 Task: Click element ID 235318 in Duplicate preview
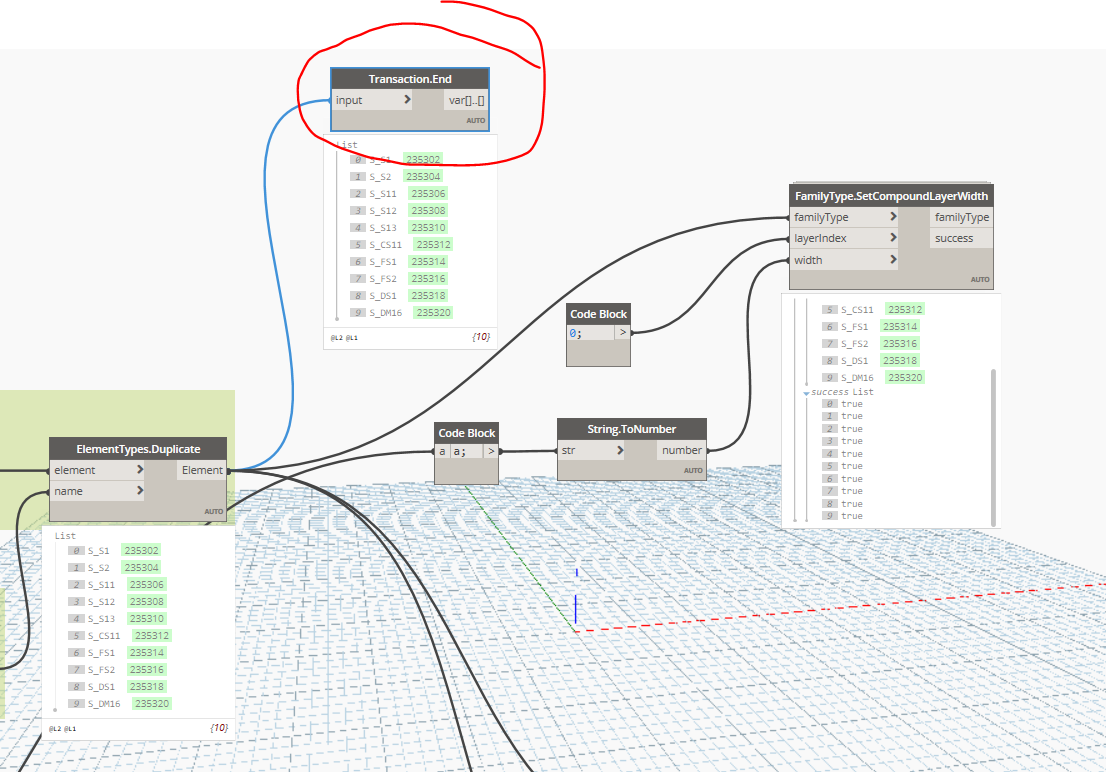[x=147, y=687]
